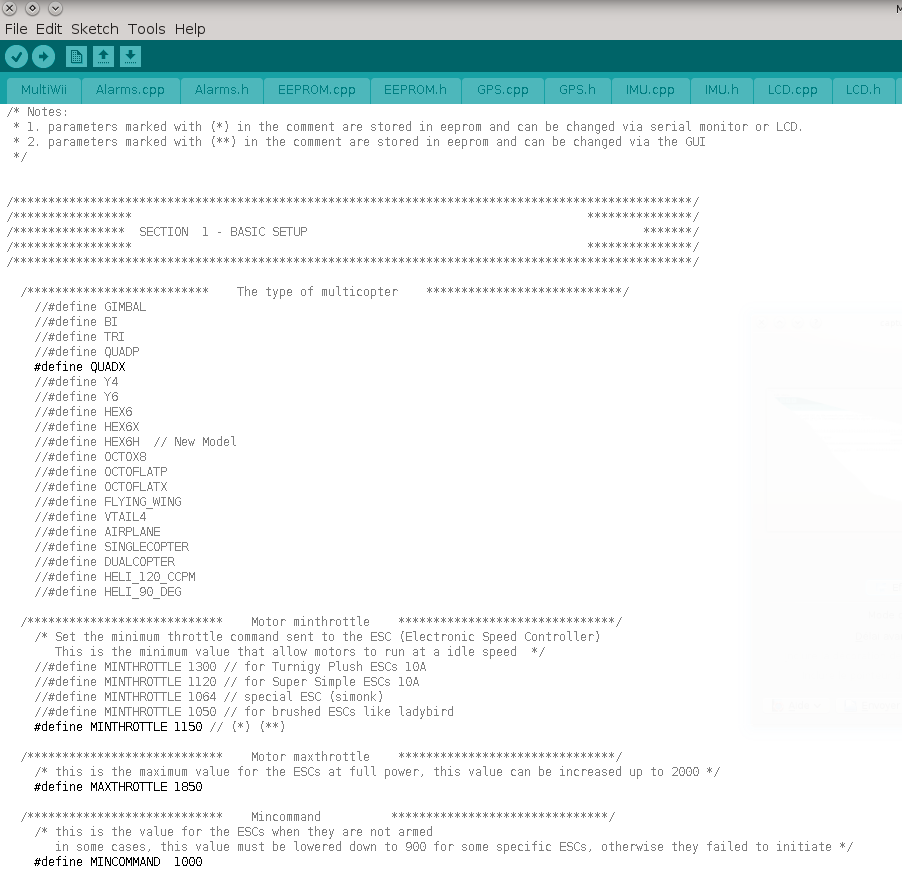This screenshot has width=902, height=885.
Task: Open the Tools menu
Action: (147, 29)
